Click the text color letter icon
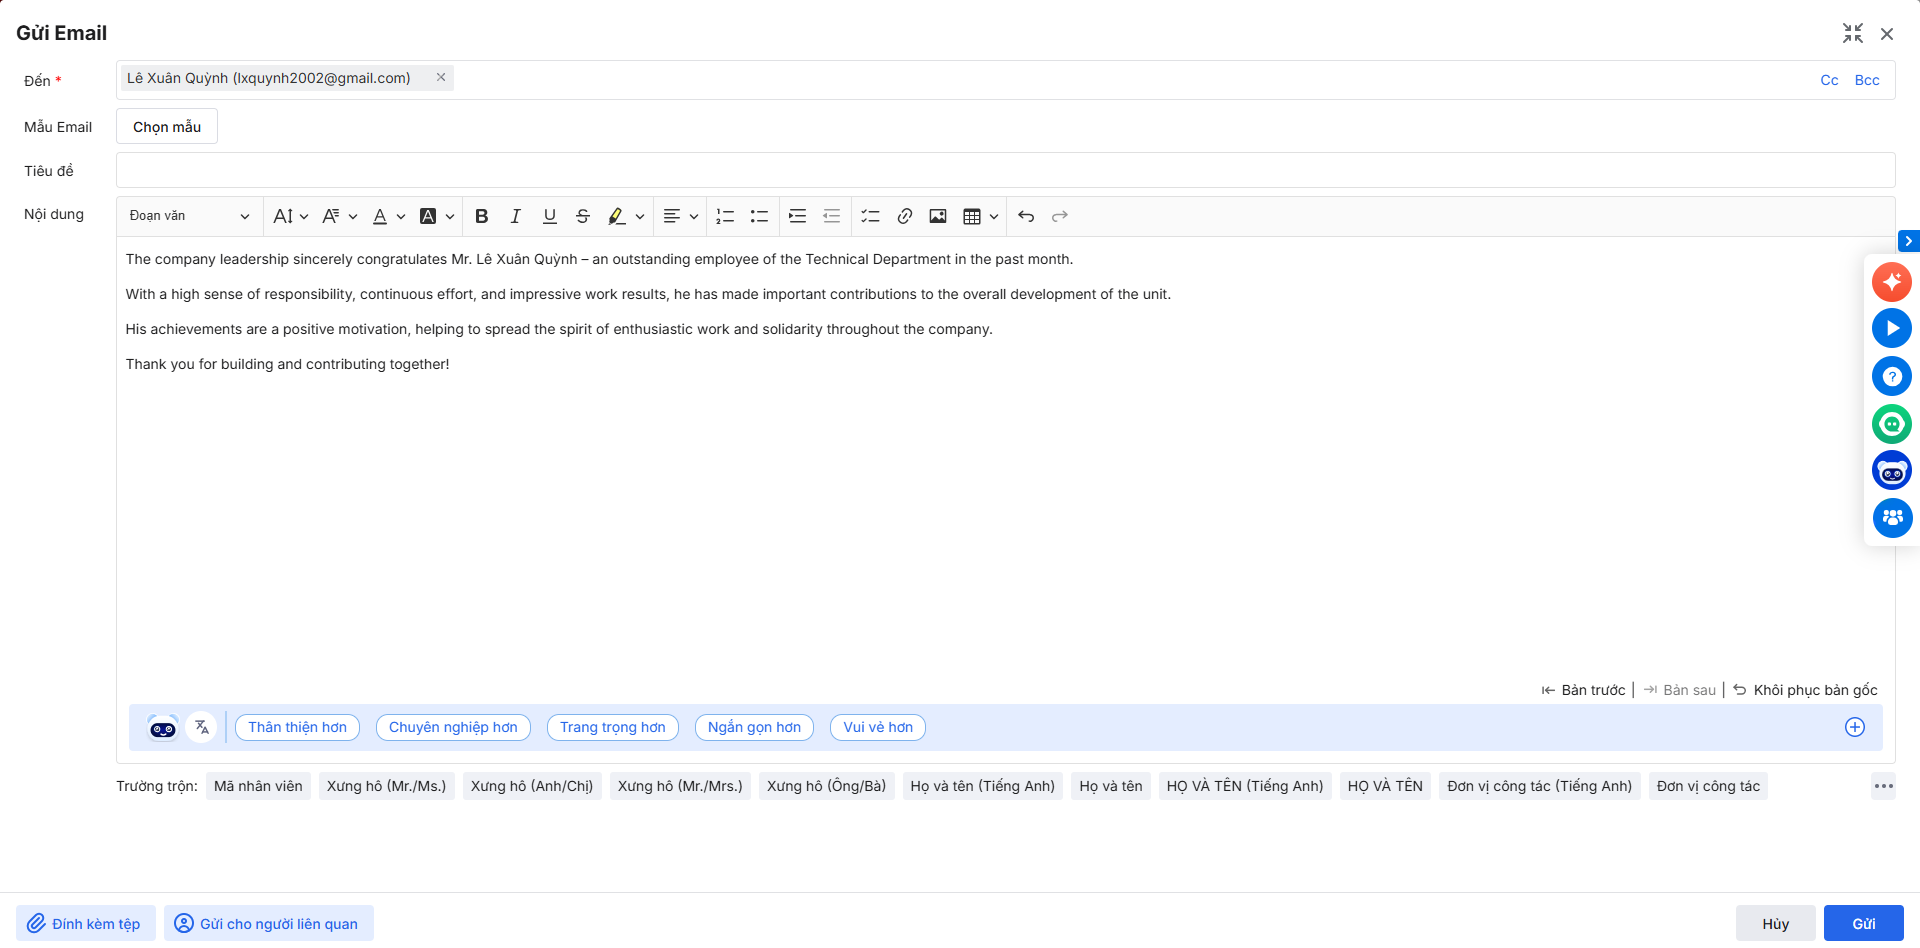1920x948 pixels. [380, 216]
